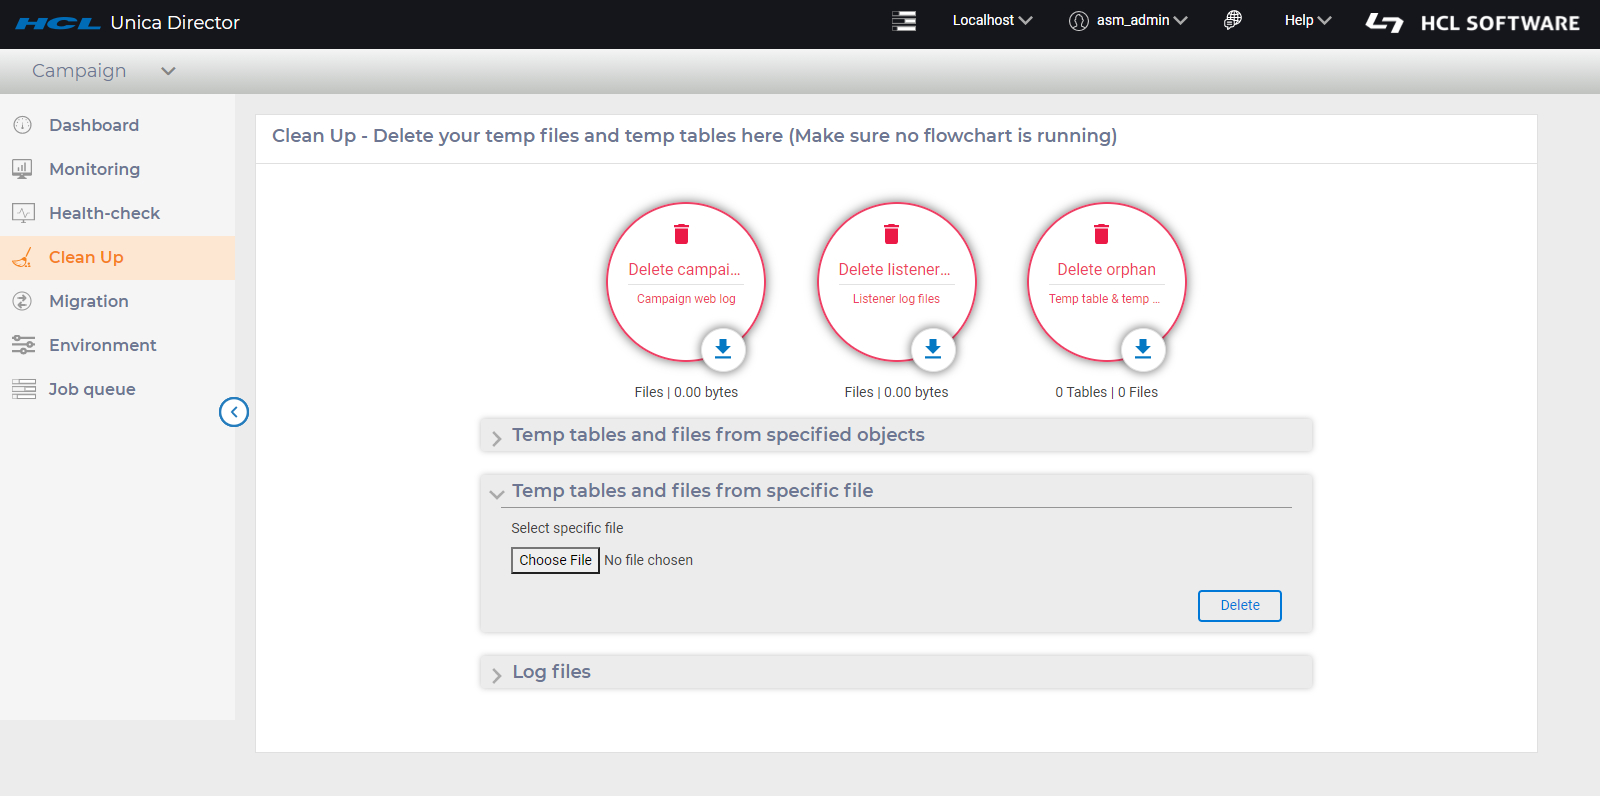Click the trash icon in Delete orphan circle
Viewport: 1600px width, 796px height.
point(1101,234)
